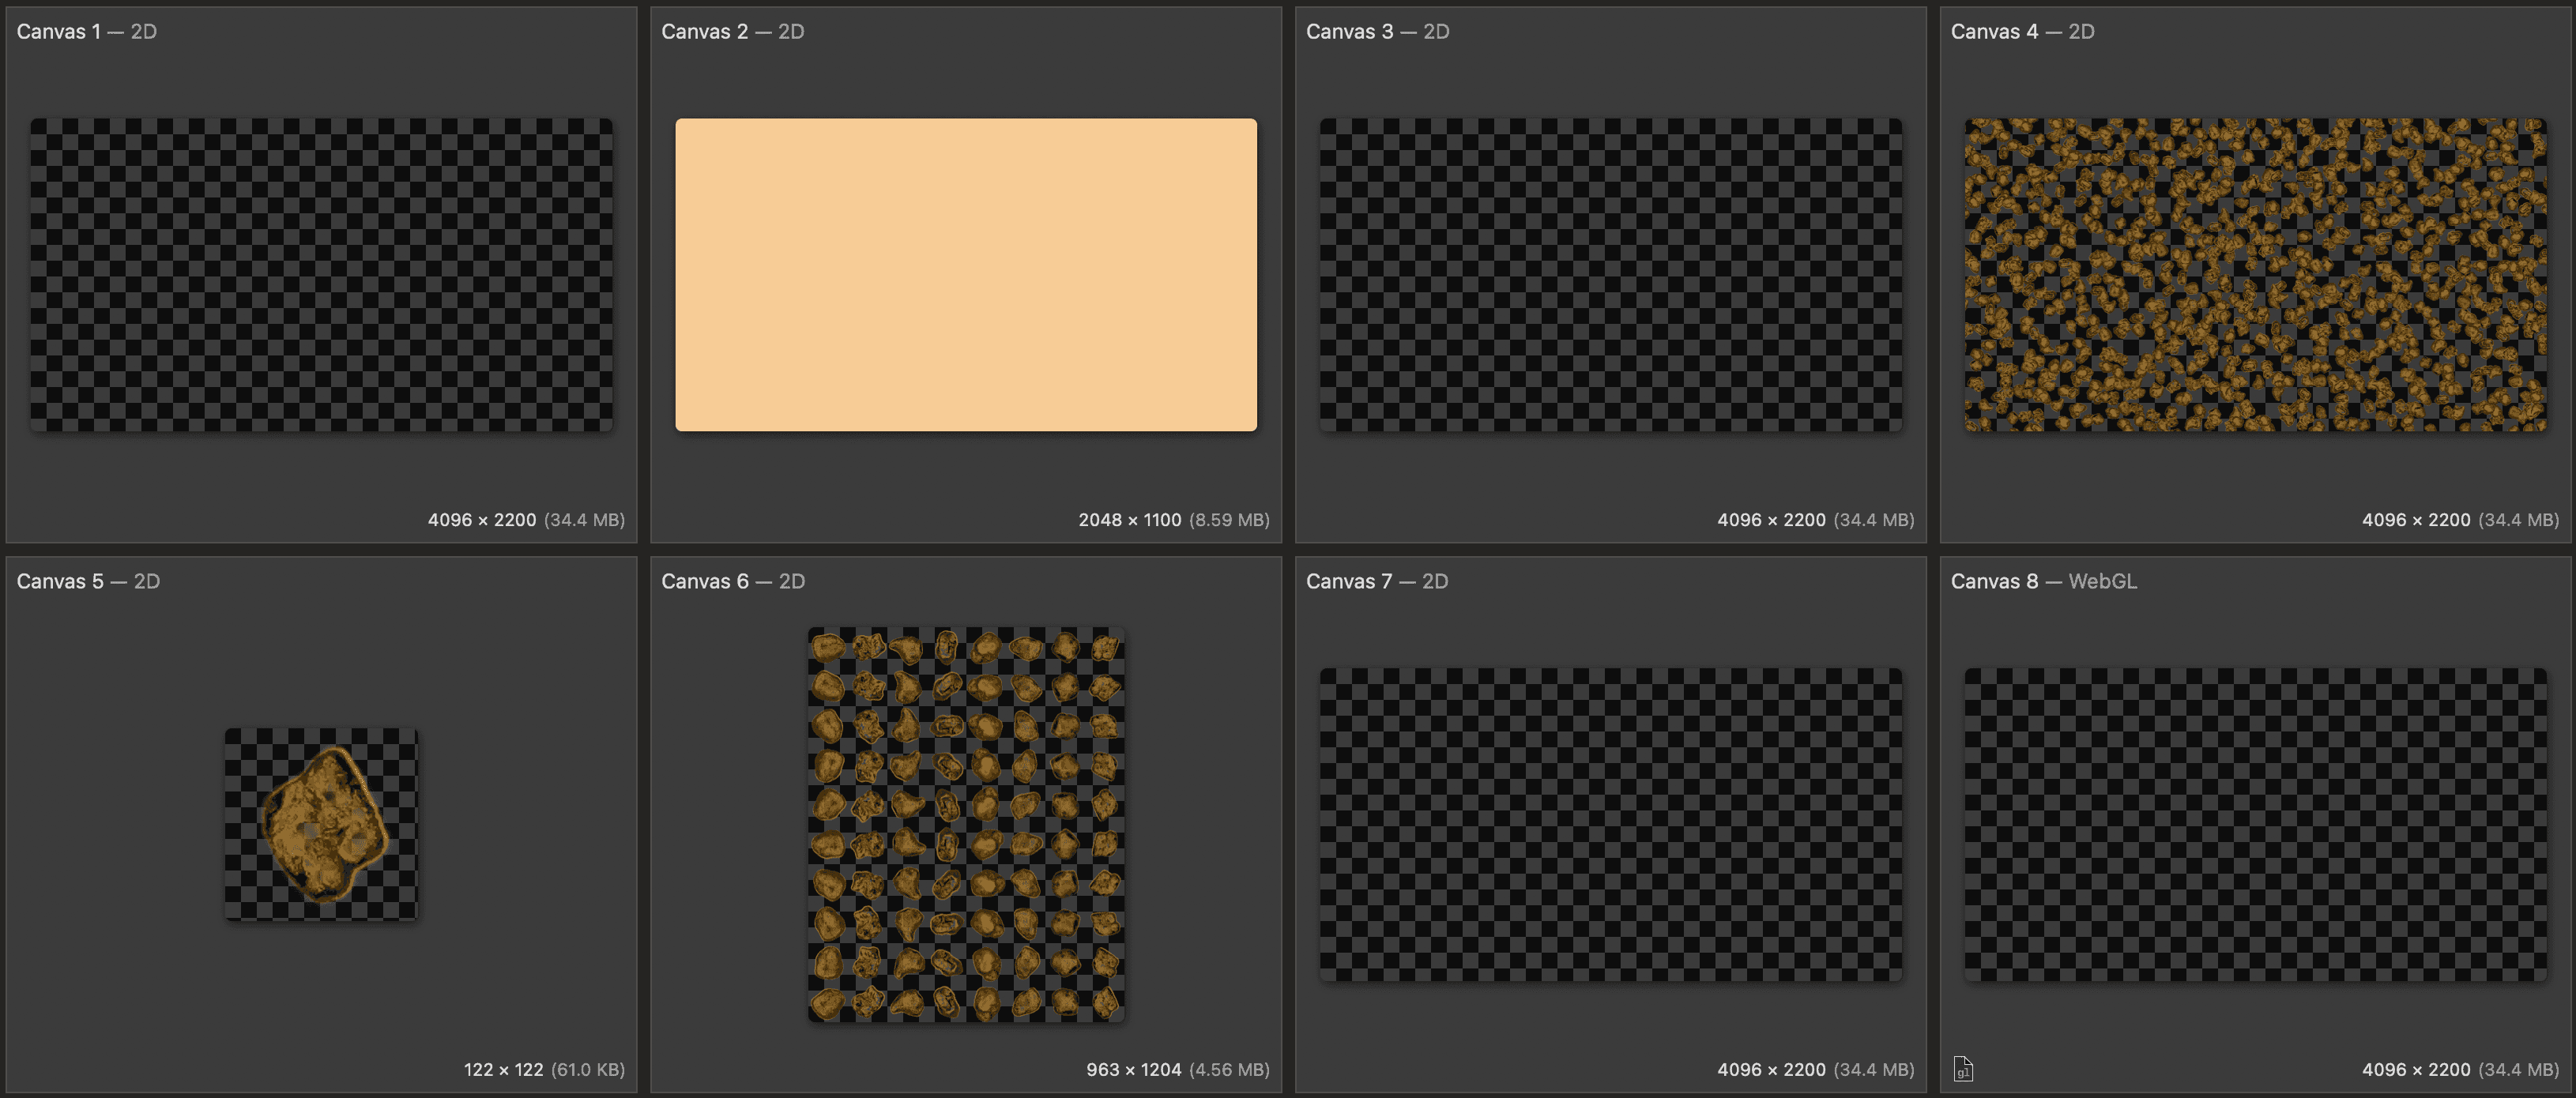Select the "Canvas 4 — 2D" title
Screen dimensions: 2576x1098
pos(2022,31)
